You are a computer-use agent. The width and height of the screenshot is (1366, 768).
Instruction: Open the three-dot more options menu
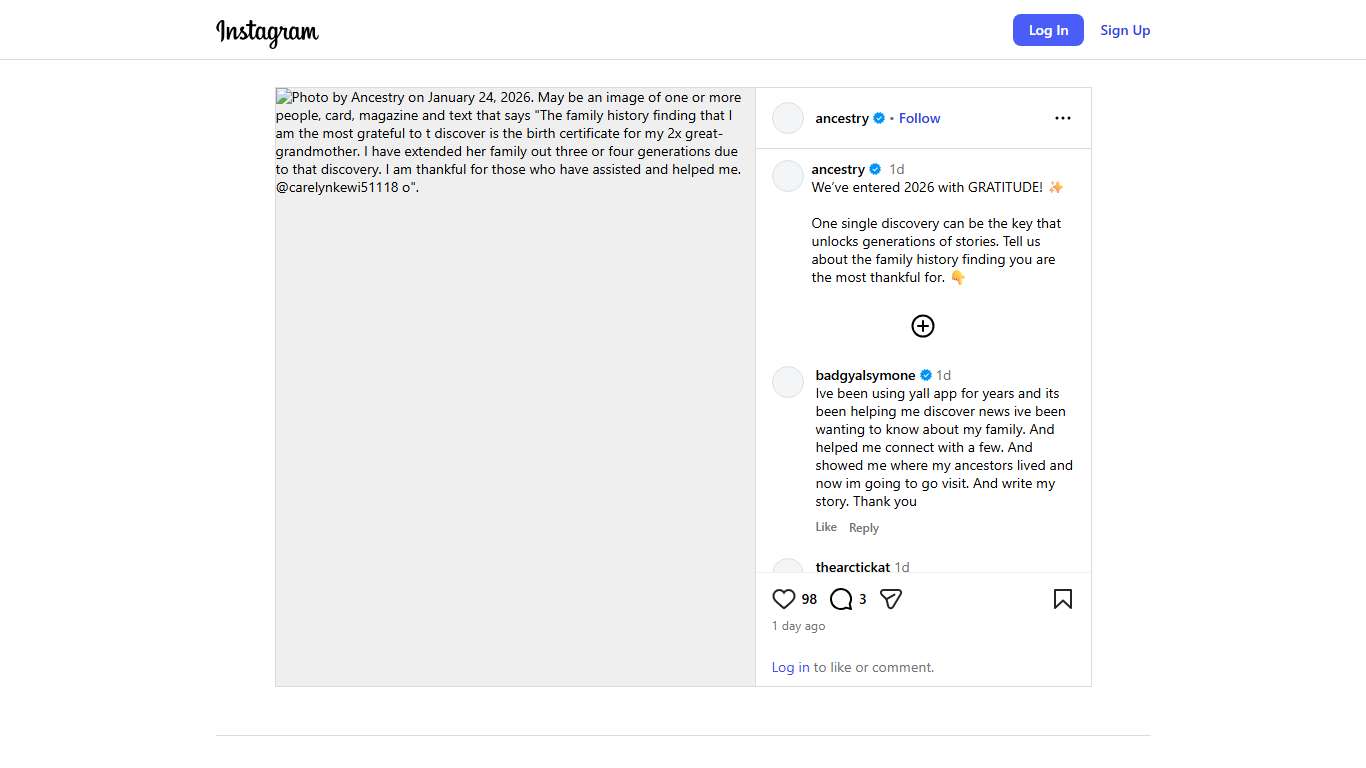[1062, 118]
